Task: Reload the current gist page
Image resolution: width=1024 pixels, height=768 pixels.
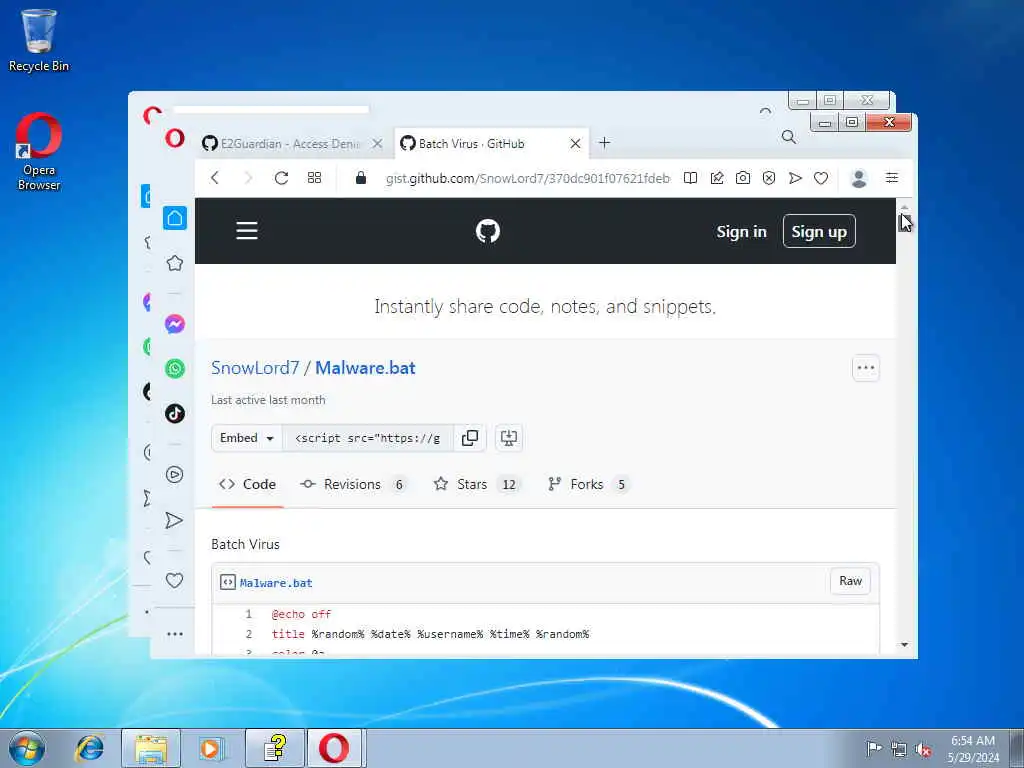Action: (x=281, y=178)
